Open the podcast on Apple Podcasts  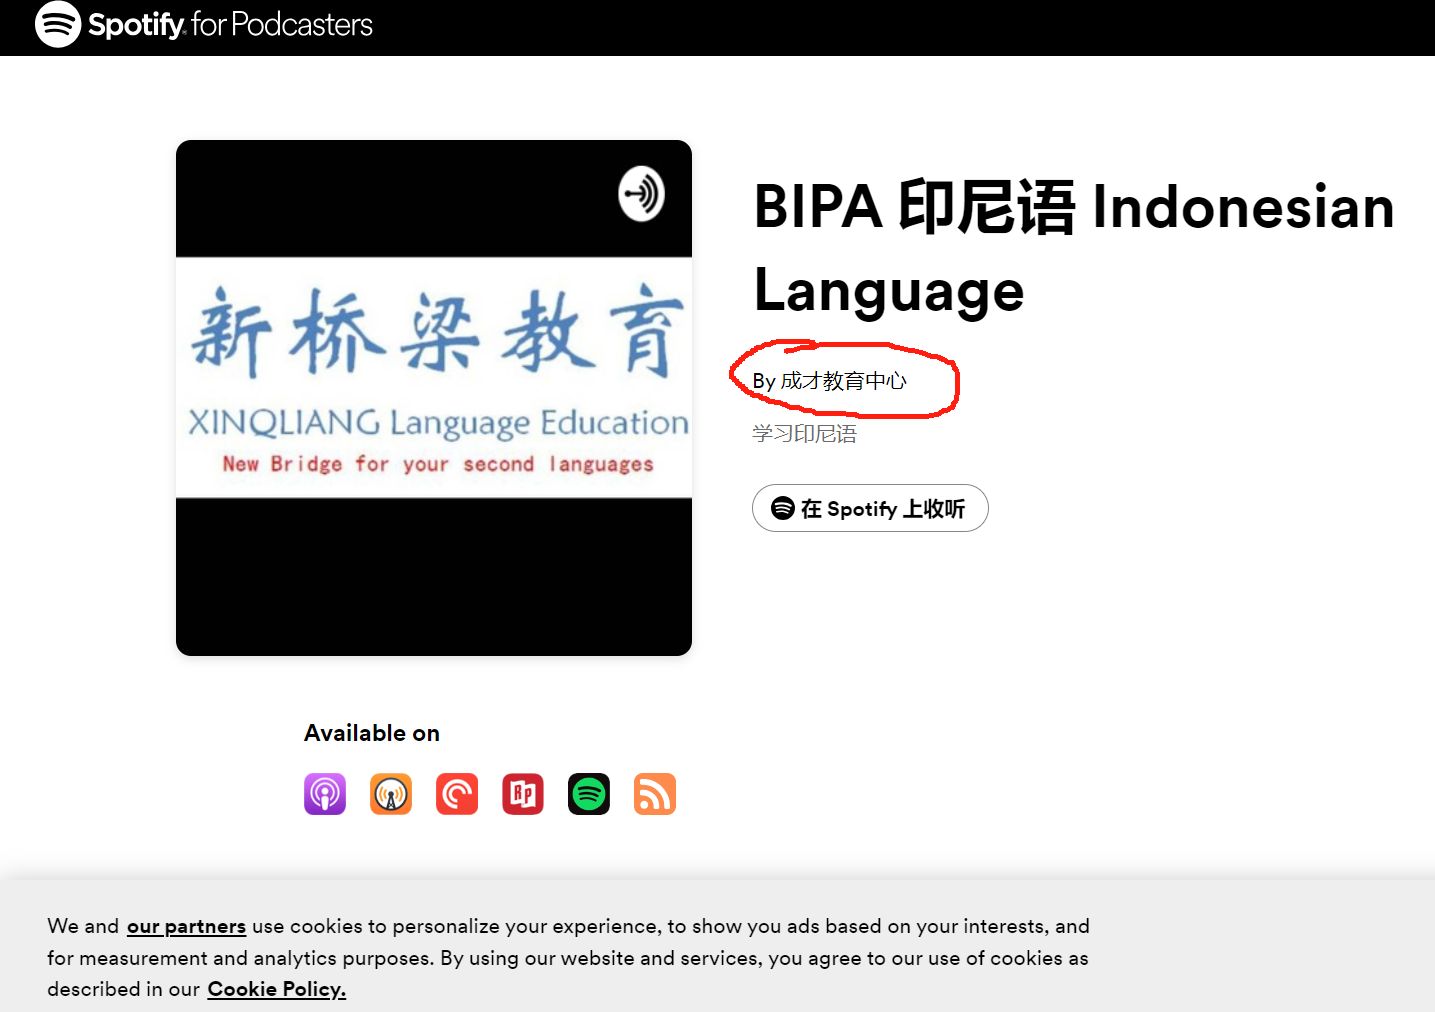pyautogui.click(x=325, y=794)
